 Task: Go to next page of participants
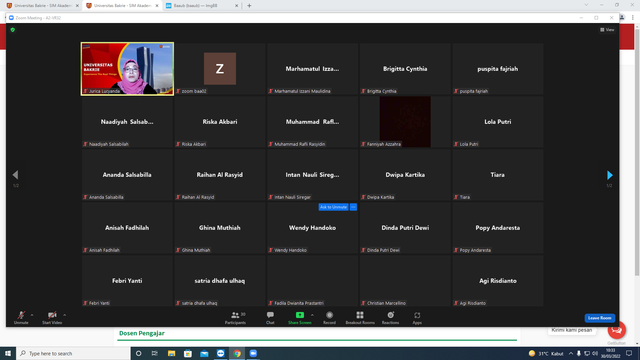tap(609, 175)
